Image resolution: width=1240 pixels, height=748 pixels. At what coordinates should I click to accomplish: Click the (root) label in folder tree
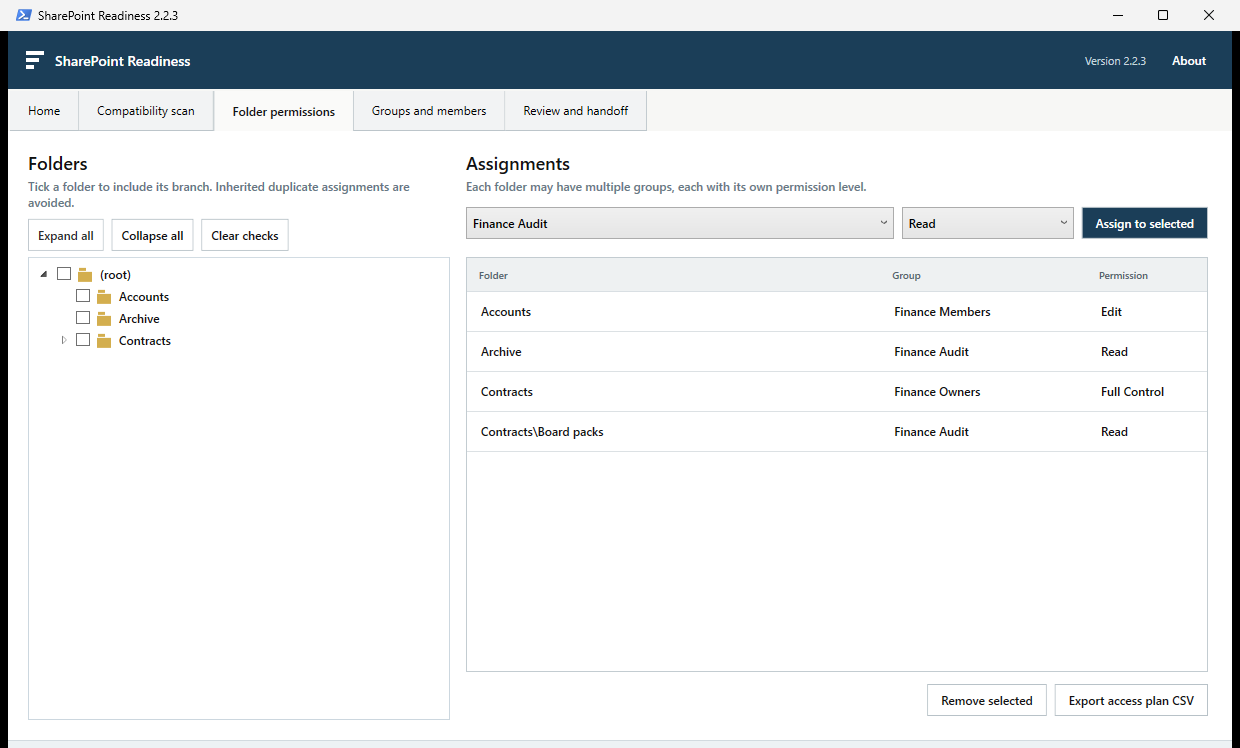[x=115, y=275]
